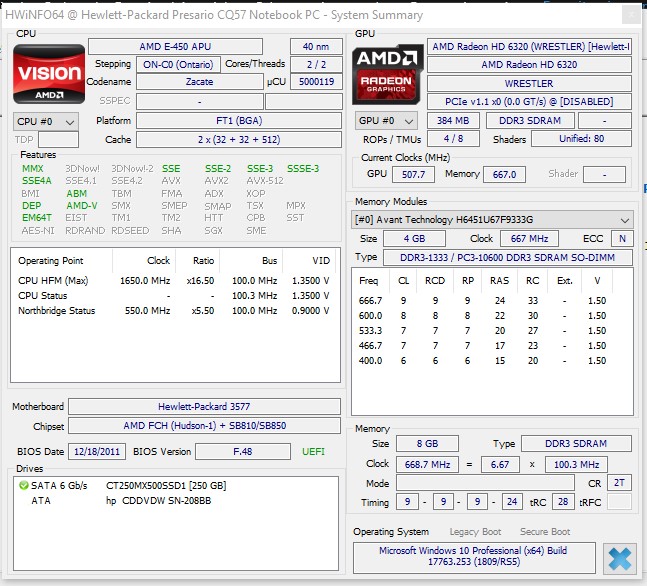
Task: Click the SSE4A feature label
Action: point(37,181)
